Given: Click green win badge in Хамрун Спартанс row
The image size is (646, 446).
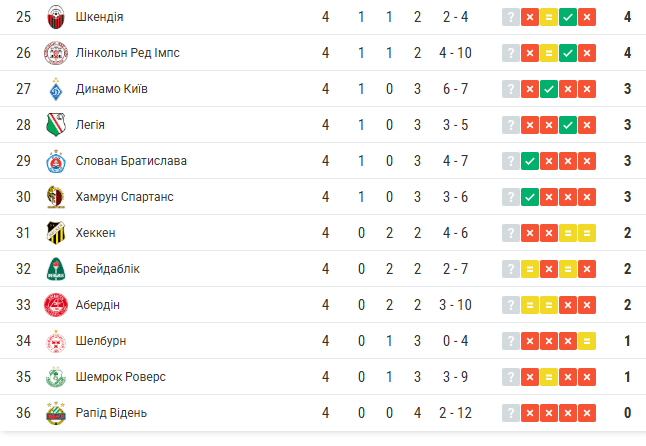Looking at the screenshot, I should tap(530, 197).
